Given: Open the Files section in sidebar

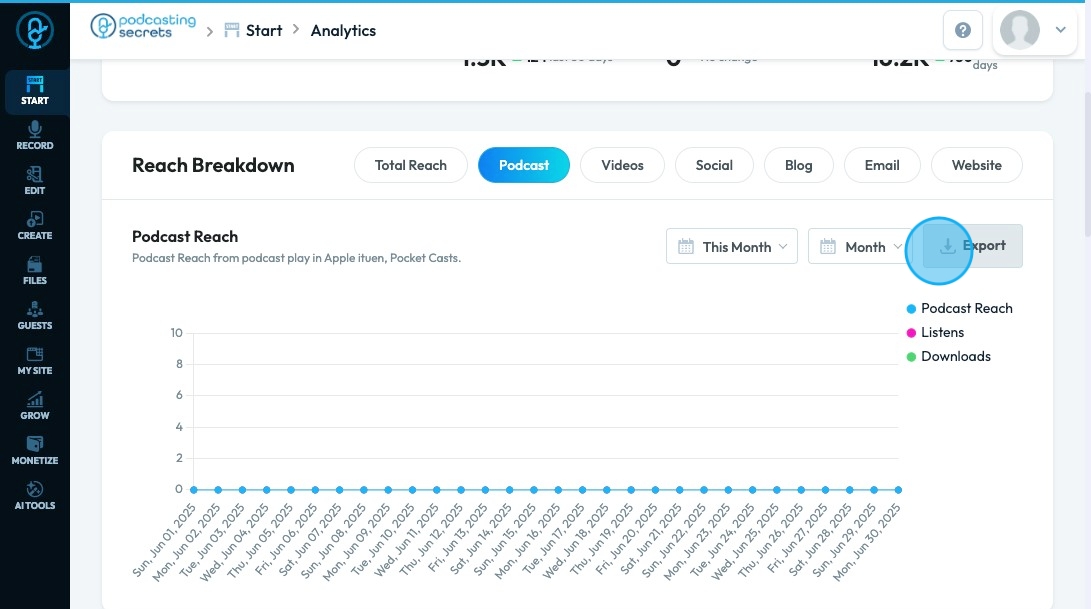Looking at the screenshot, I should point(35,271).
